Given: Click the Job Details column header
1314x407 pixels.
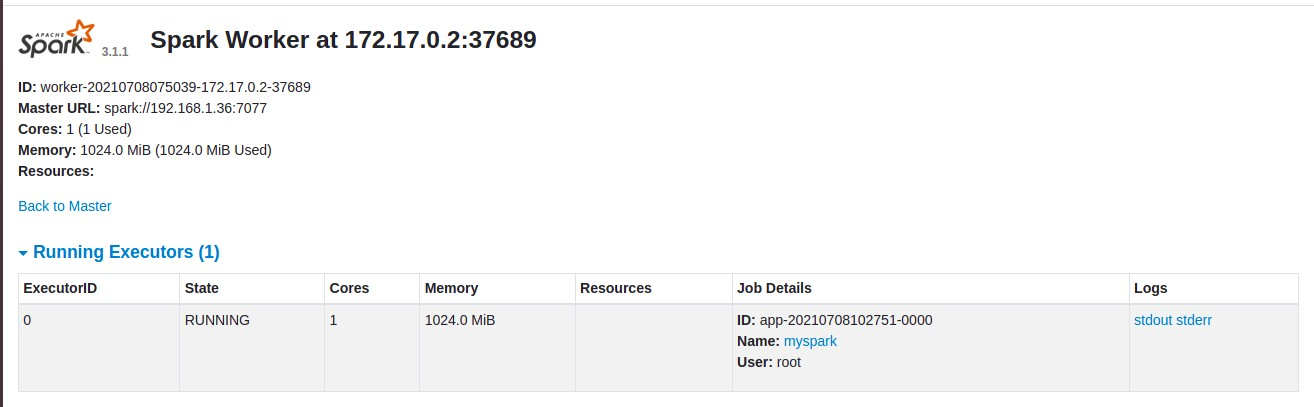Looking at the screenshot, I should point(774,288).
